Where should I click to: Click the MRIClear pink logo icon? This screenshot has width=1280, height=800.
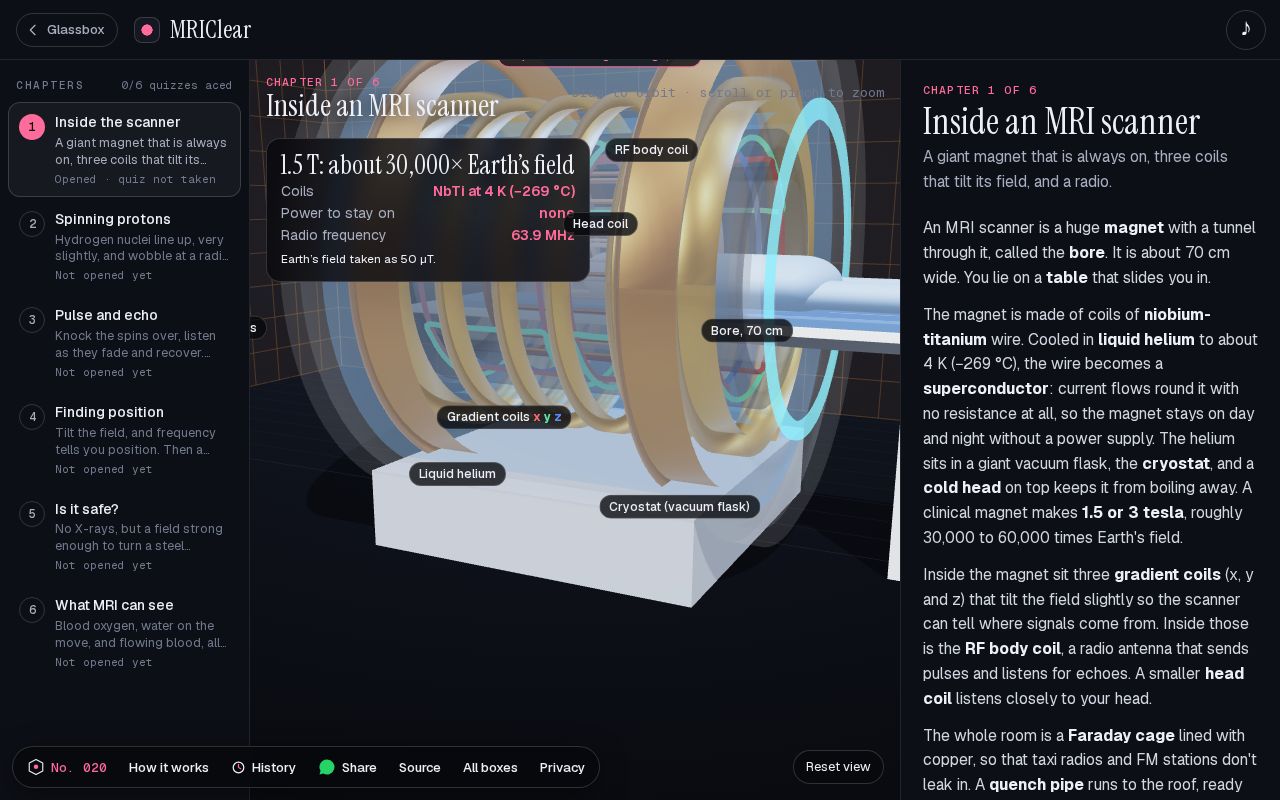pos(147,30)
